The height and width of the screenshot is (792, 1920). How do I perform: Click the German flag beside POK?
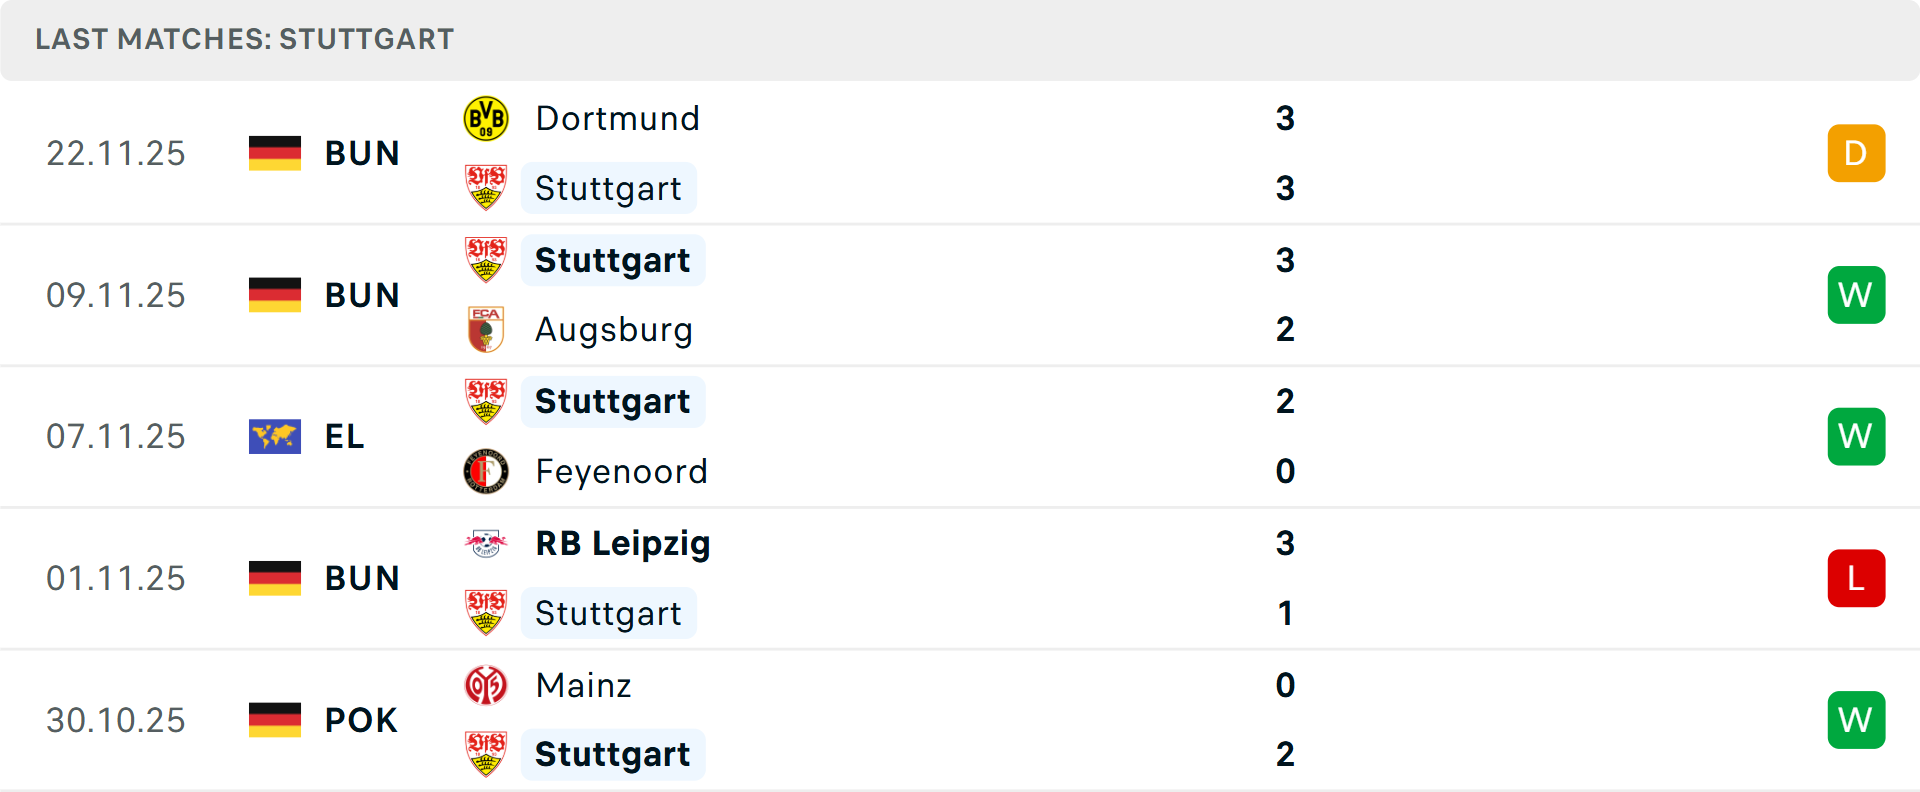[275, 720]
